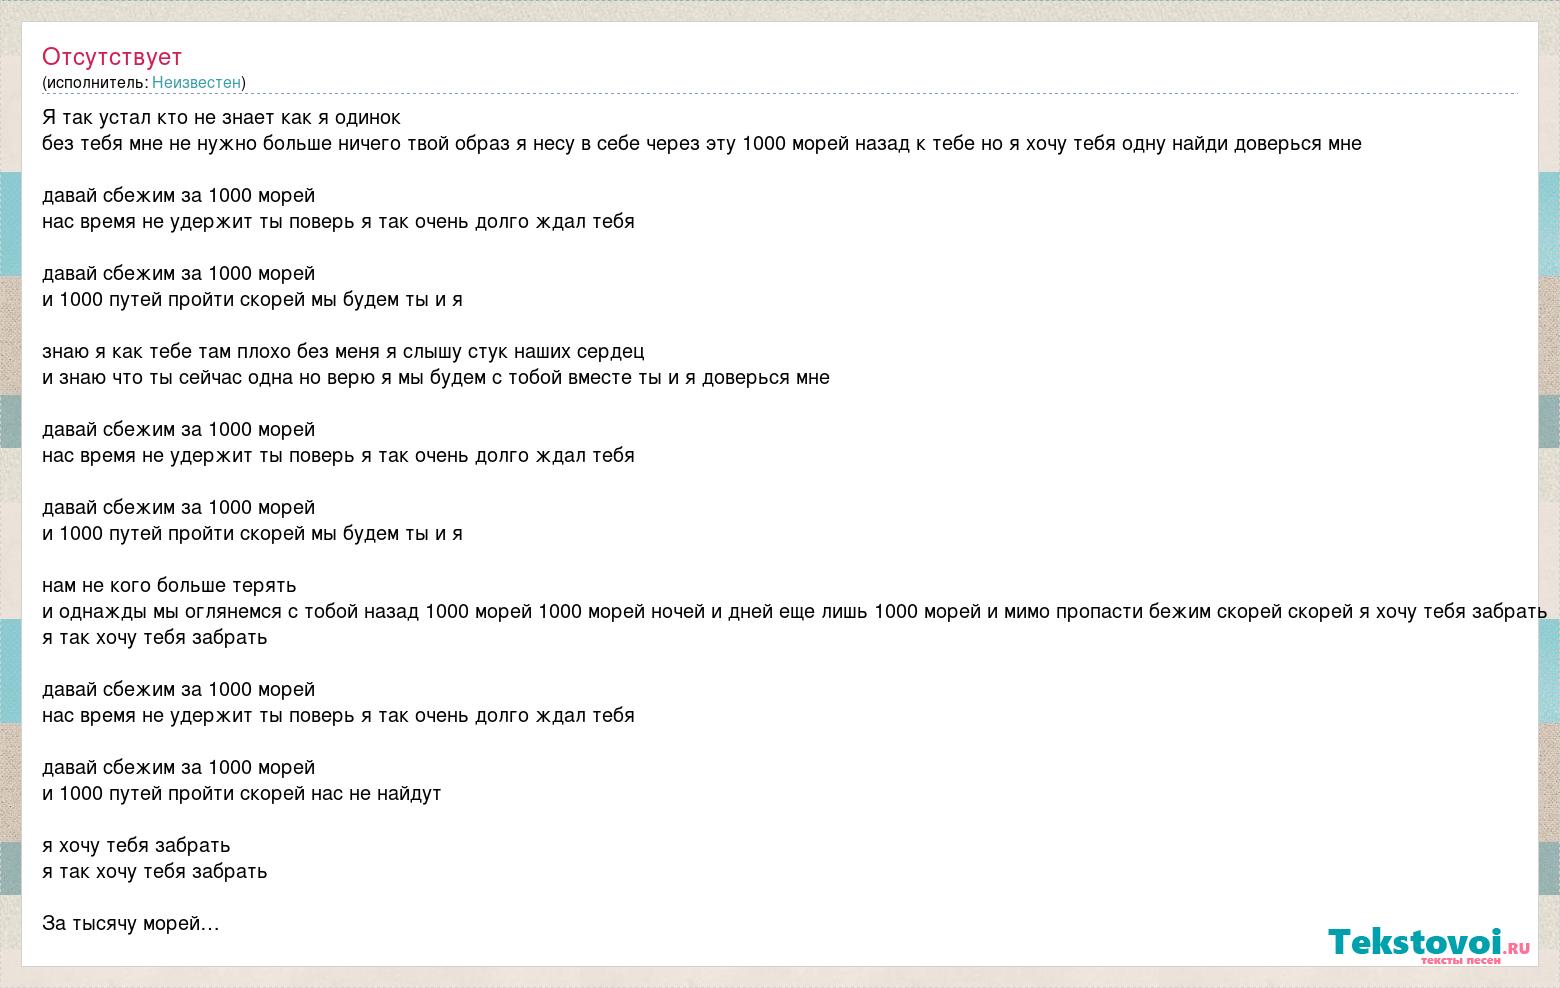This screenshot has width=1560, height=988.
Task: Click the Tekstovoi.ru logo
Action: [1429, 945]
